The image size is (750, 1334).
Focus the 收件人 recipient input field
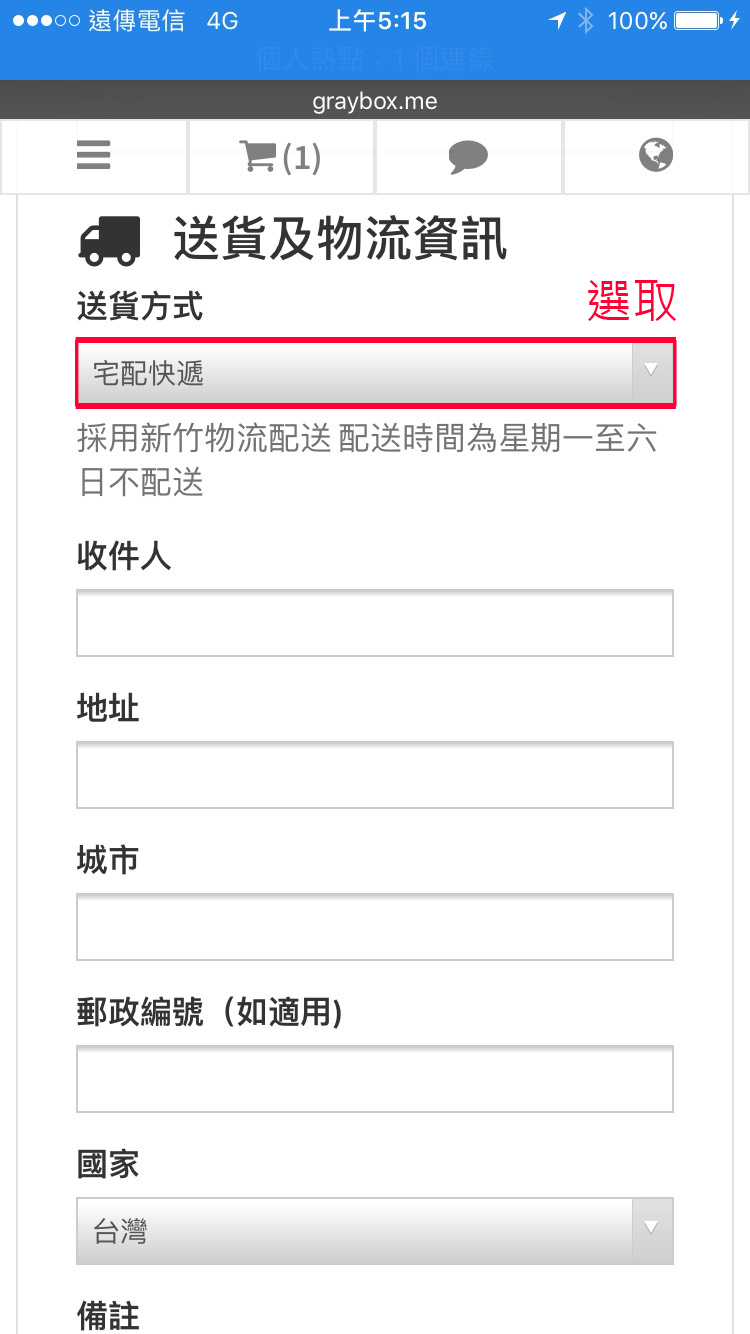pos(375,623)
